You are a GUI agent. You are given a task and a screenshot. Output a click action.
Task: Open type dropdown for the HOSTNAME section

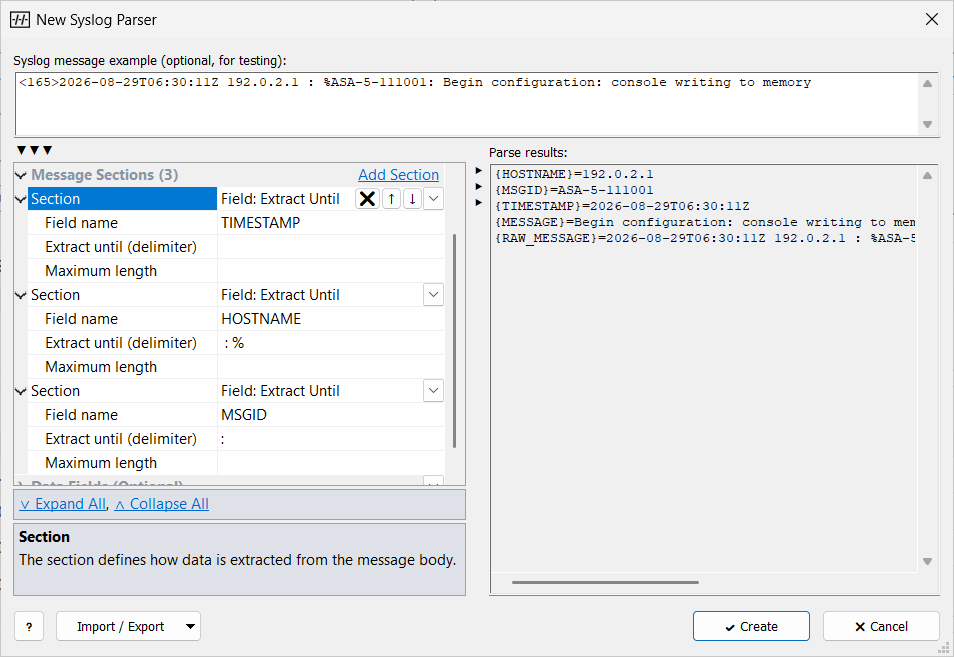433,295
